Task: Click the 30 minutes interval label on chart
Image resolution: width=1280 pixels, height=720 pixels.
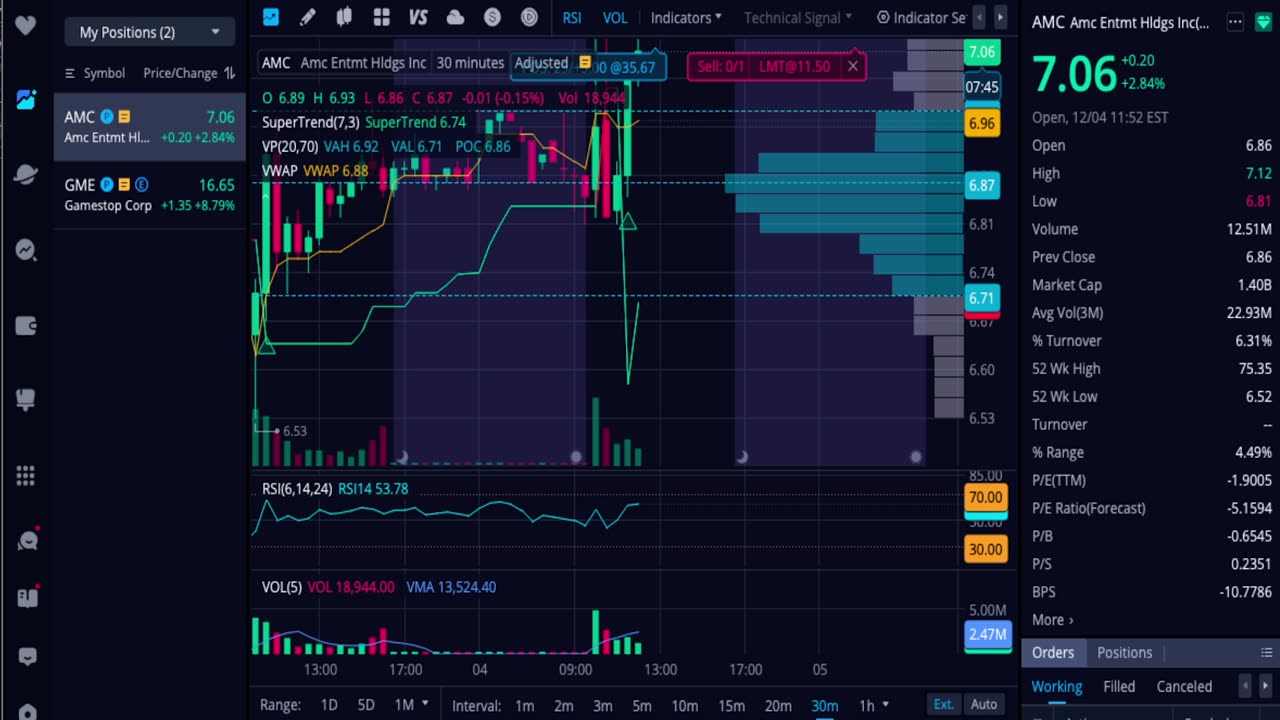Action: [470, 62]
